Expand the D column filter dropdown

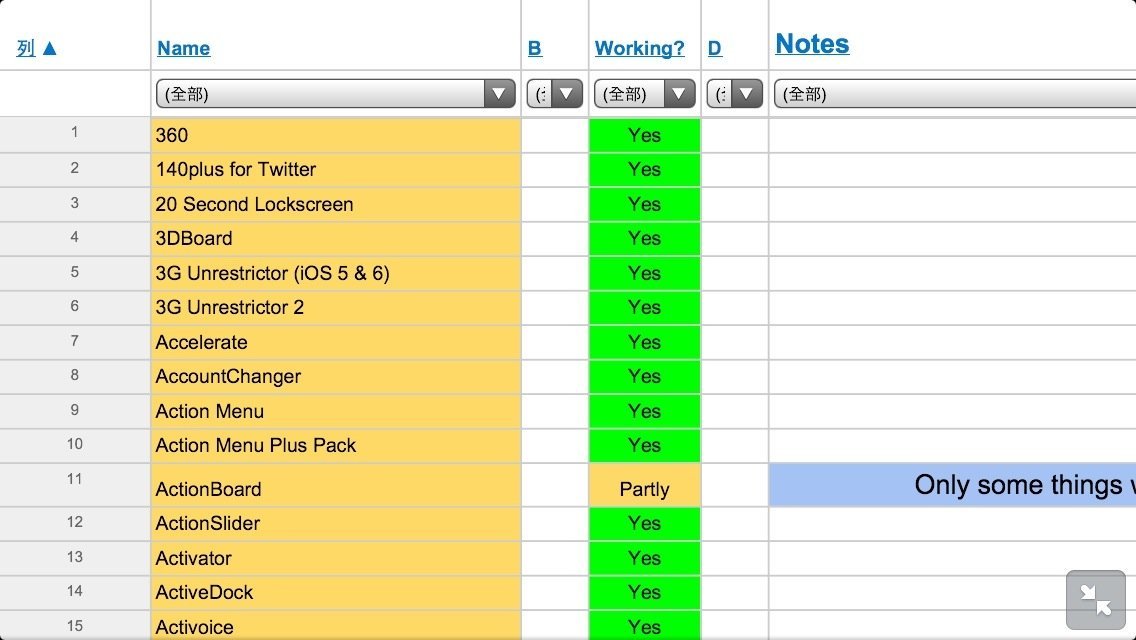(734, 94)
